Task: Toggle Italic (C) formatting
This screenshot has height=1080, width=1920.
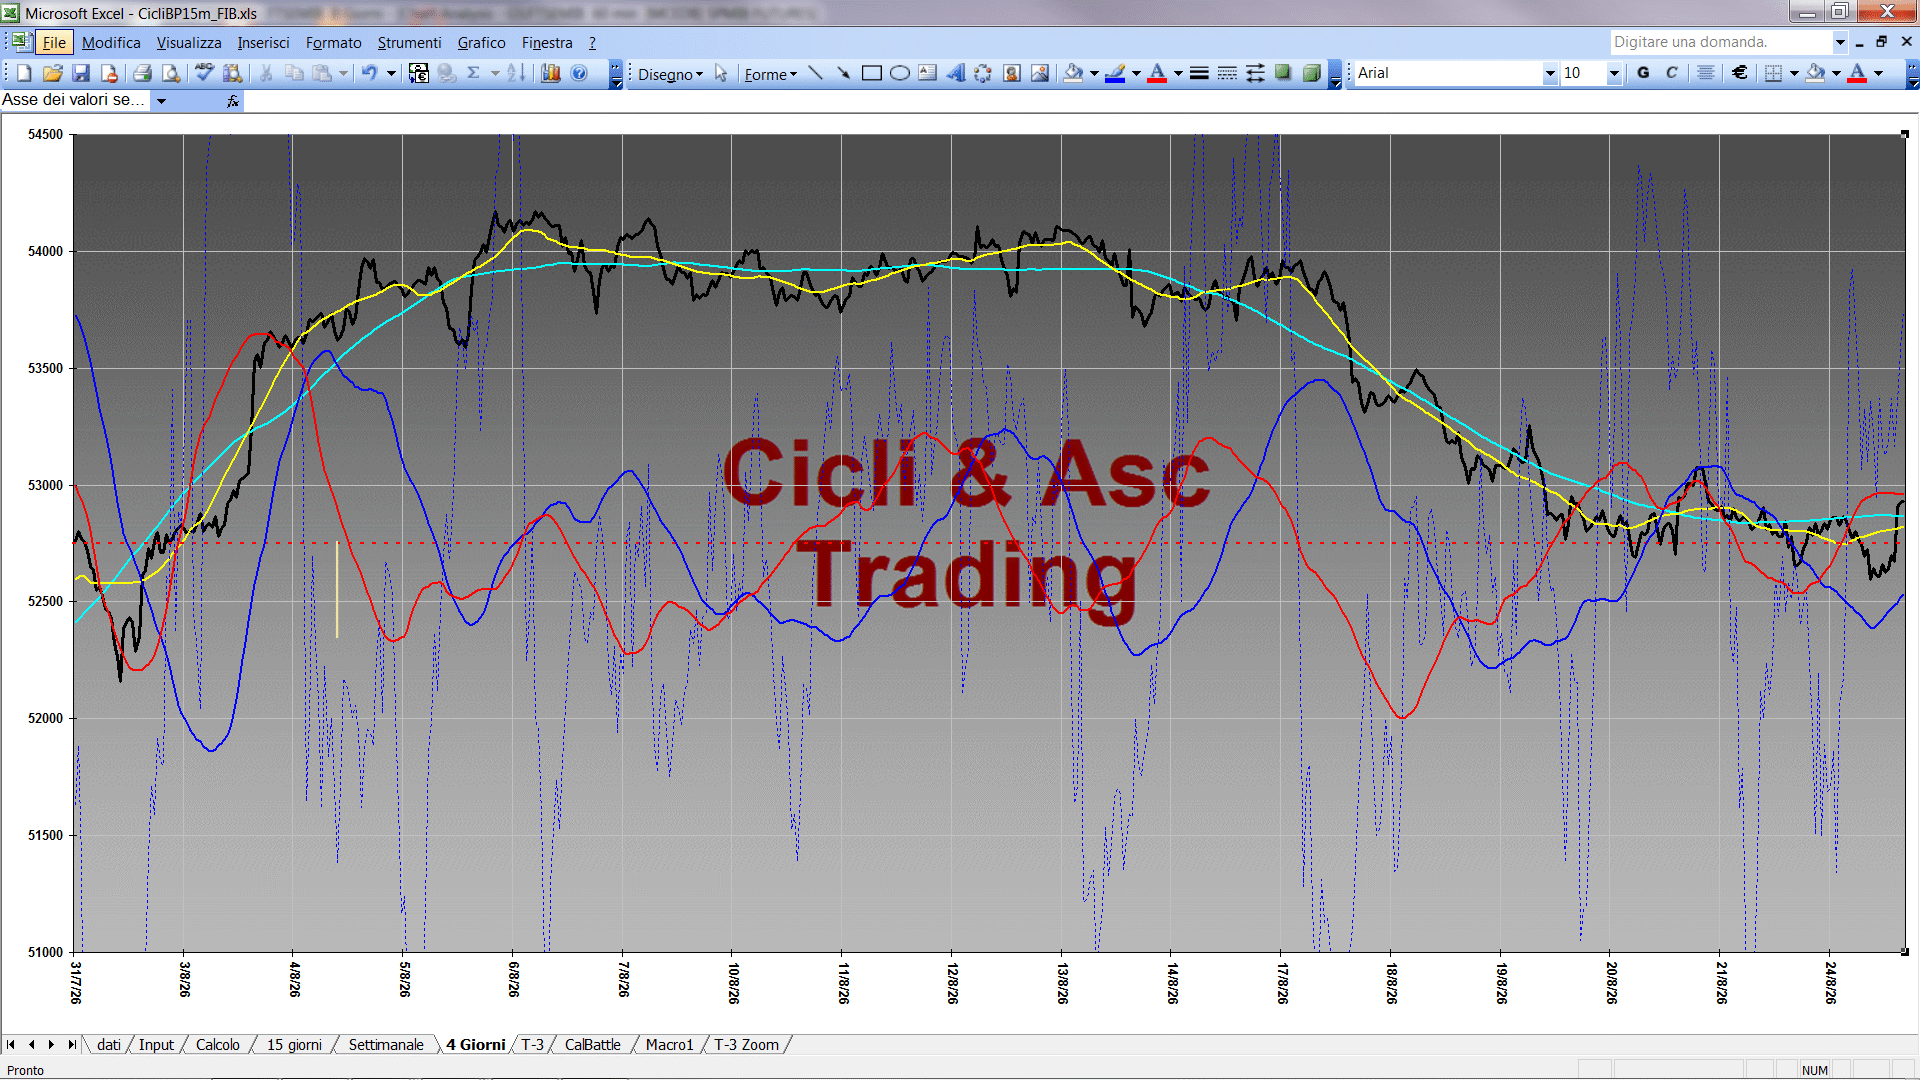Action: (1671, 73)
